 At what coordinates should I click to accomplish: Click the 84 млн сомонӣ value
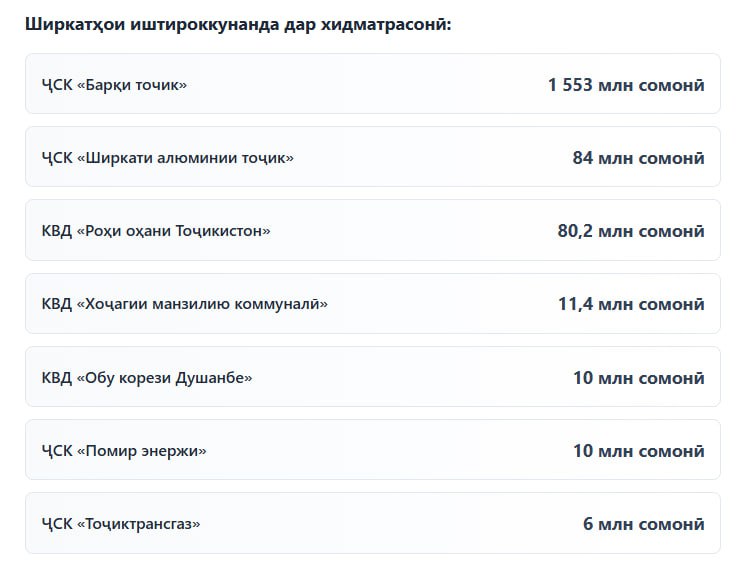638,158
